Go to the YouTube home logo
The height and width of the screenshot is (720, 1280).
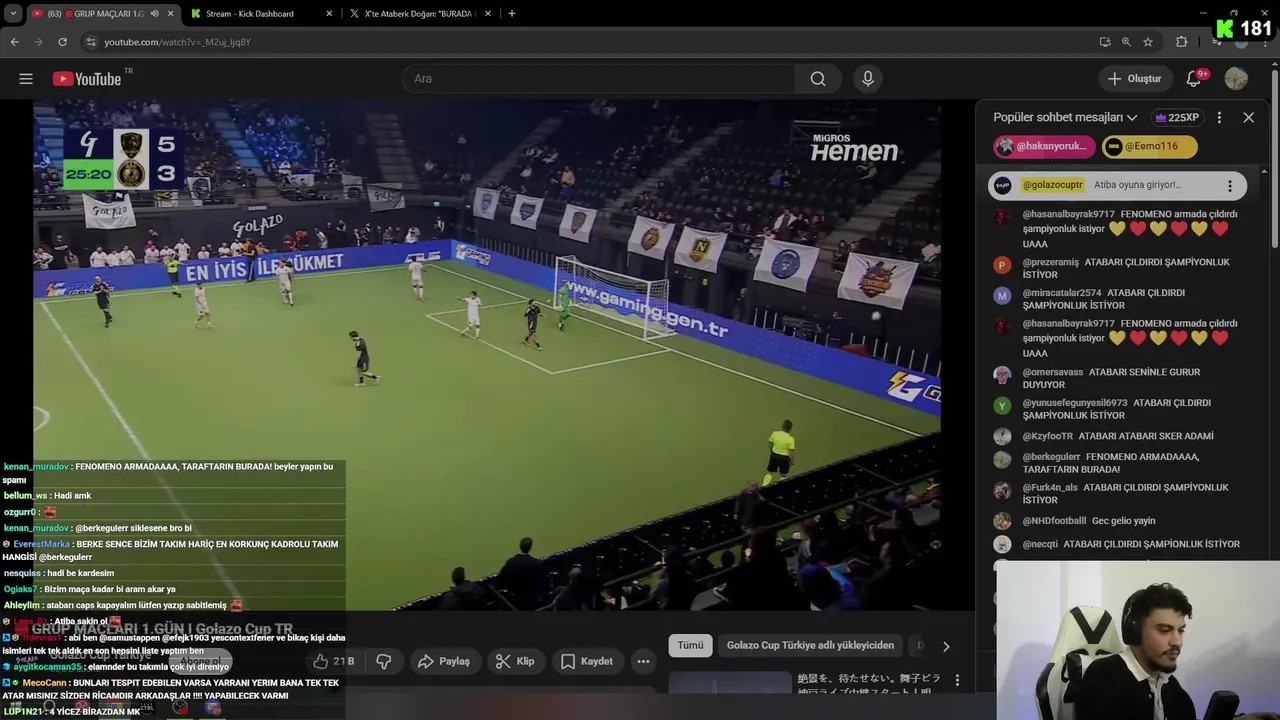click(x=87, y=79)
